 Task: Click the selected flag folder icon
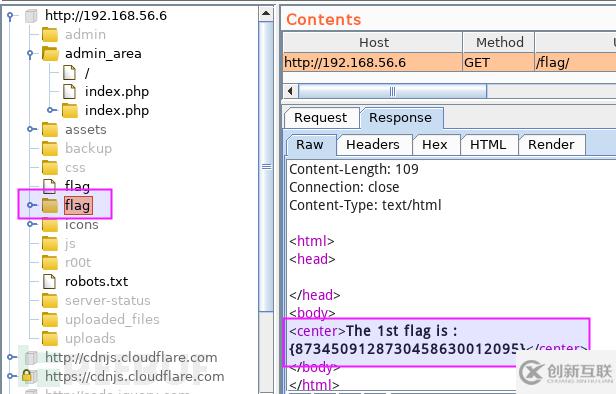[50, 205]
